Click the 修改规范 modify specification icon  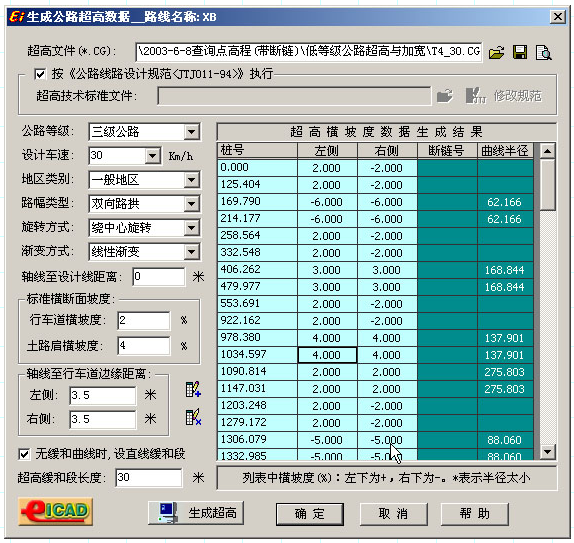[x=476, y=96]
